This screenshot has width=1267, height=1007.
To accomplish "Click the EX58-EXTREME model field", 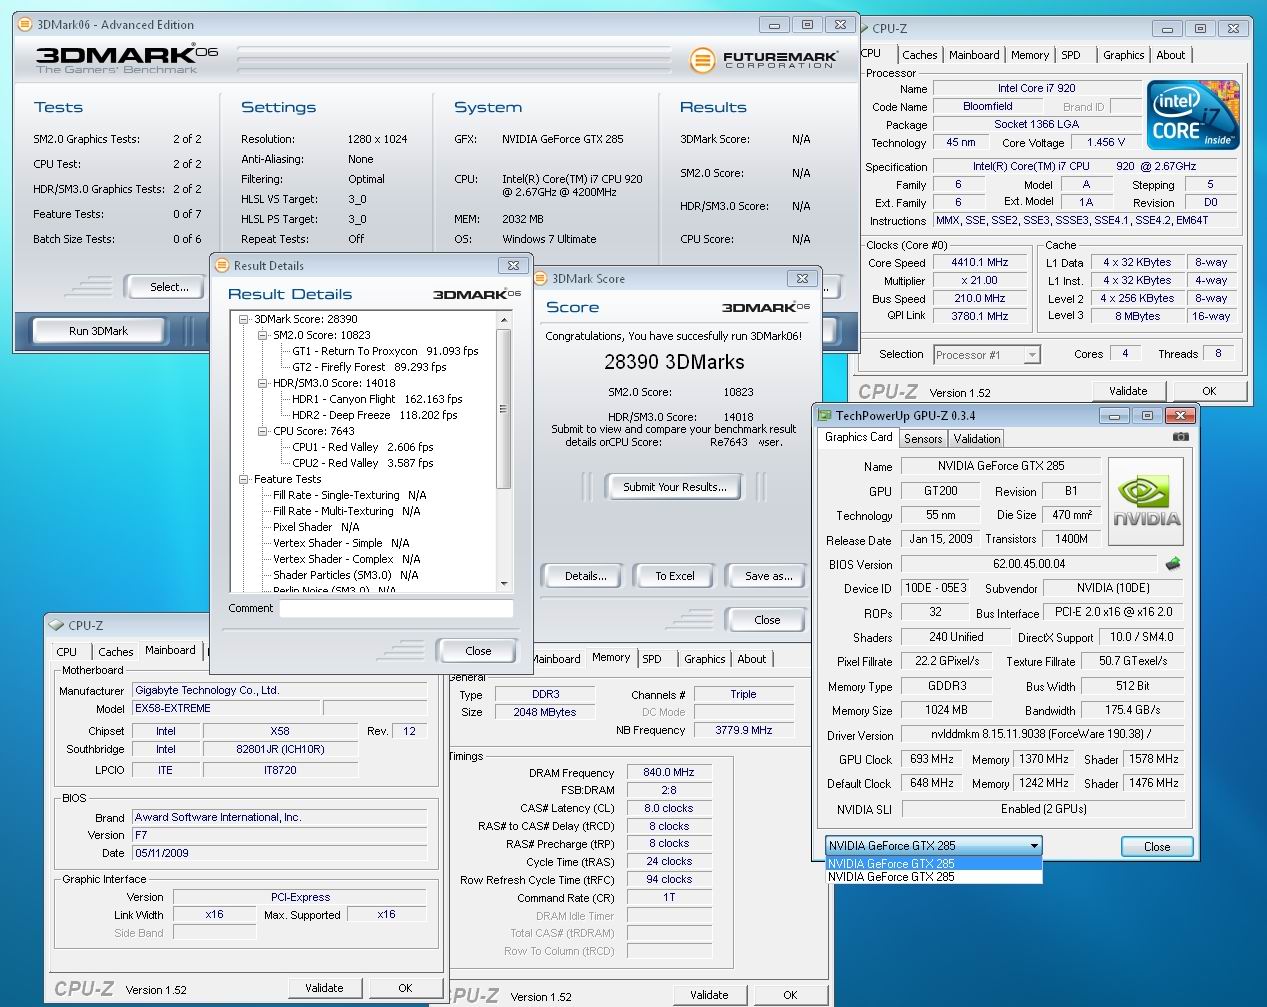I will (x=226, y=708).
